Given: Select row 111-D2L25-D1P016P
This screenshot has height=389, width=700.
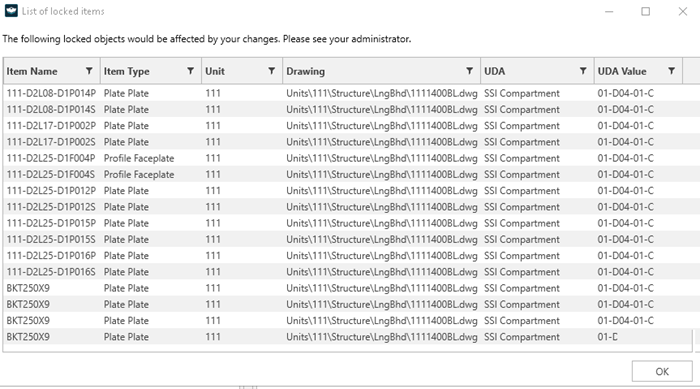Looking at the screenshot, I should tap(348, 256).
